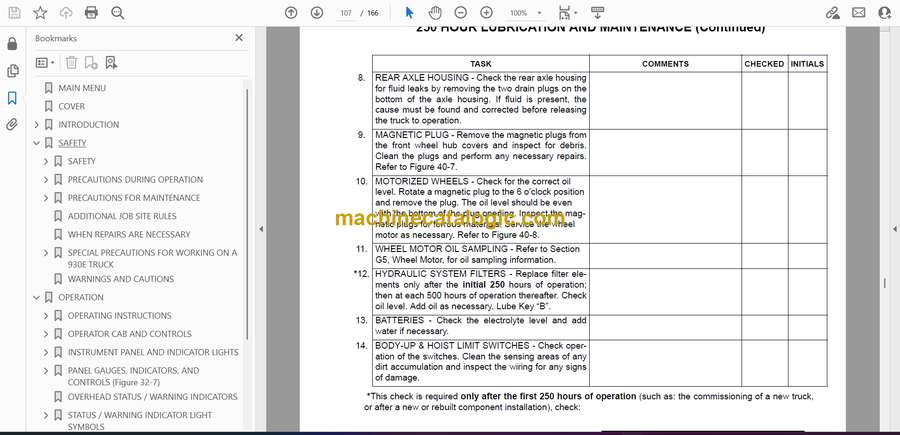Open the attachments paperclip panel
The image size is (900, 435).
coord(12,125)
